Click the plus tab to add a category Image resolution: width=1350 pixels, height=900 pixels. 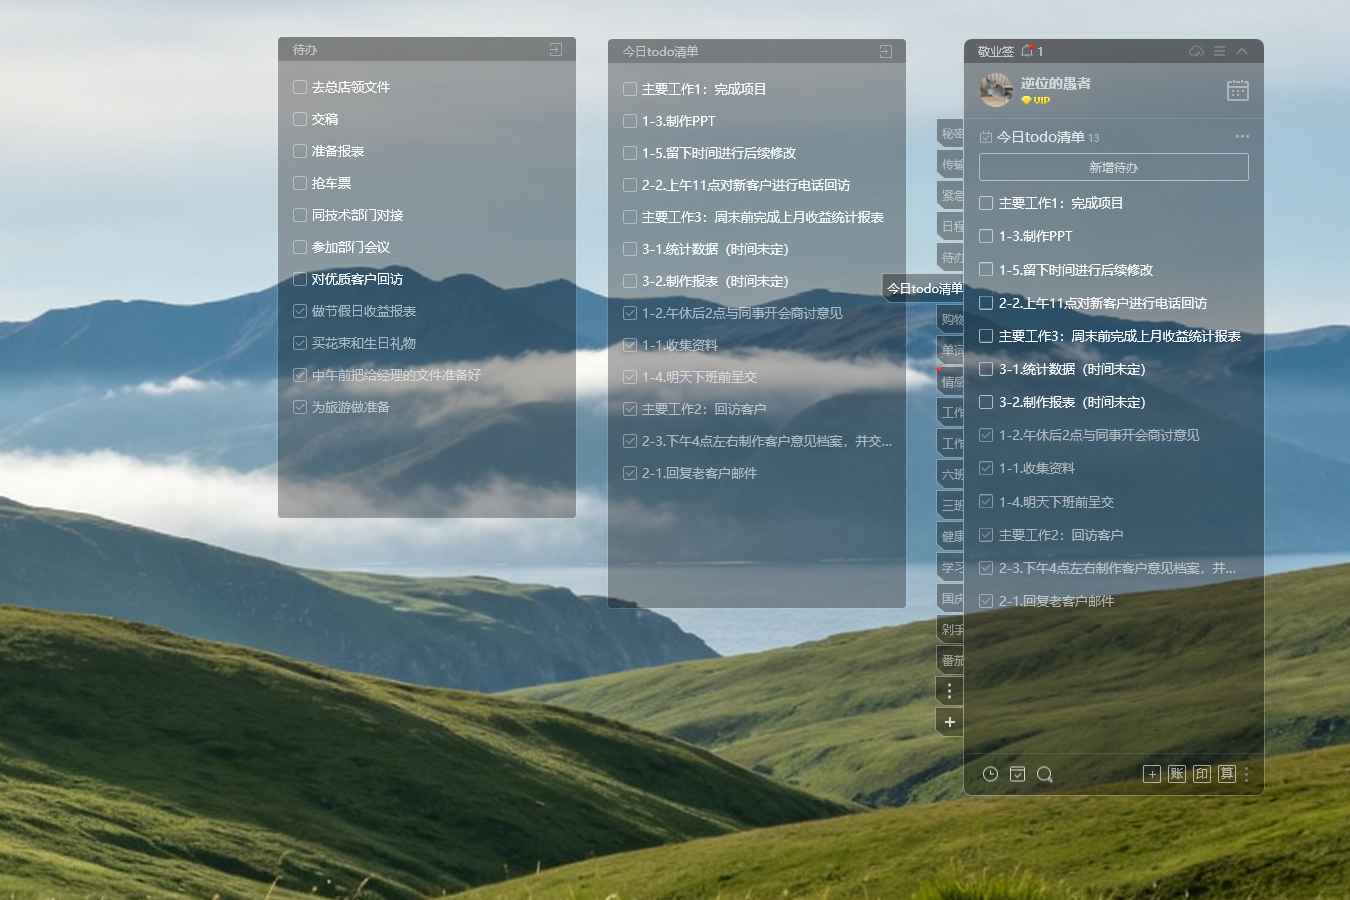[x=950, y=722]
